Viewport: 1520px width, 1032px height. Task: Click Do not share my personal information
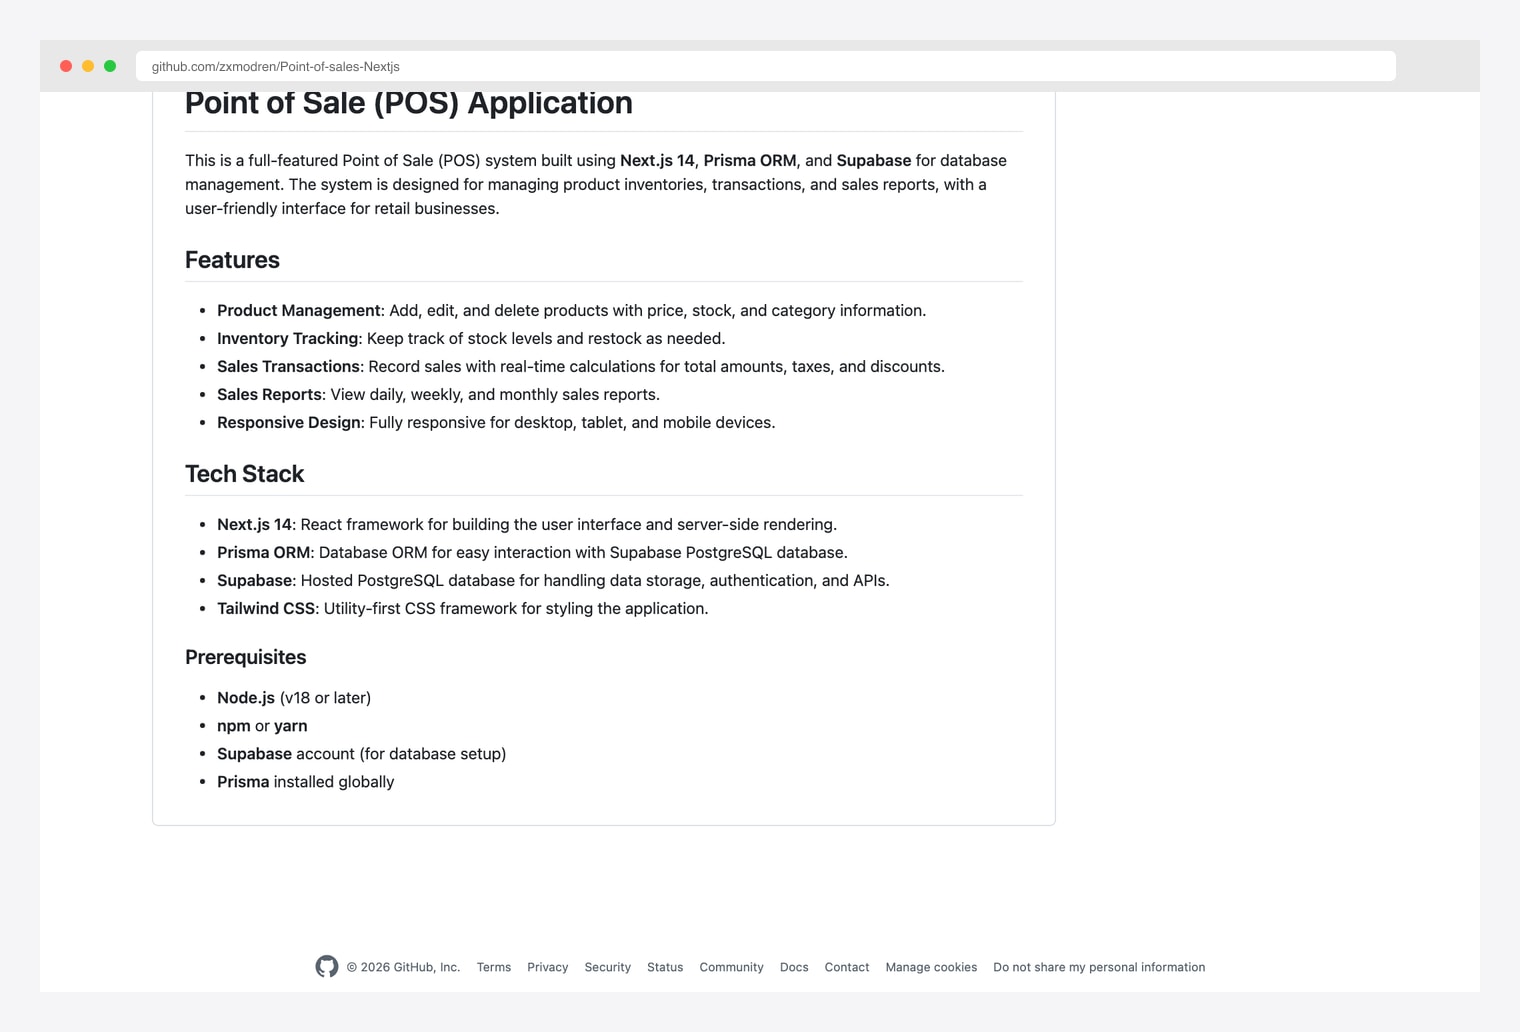pyautogui.click(x=1099, y=967)
